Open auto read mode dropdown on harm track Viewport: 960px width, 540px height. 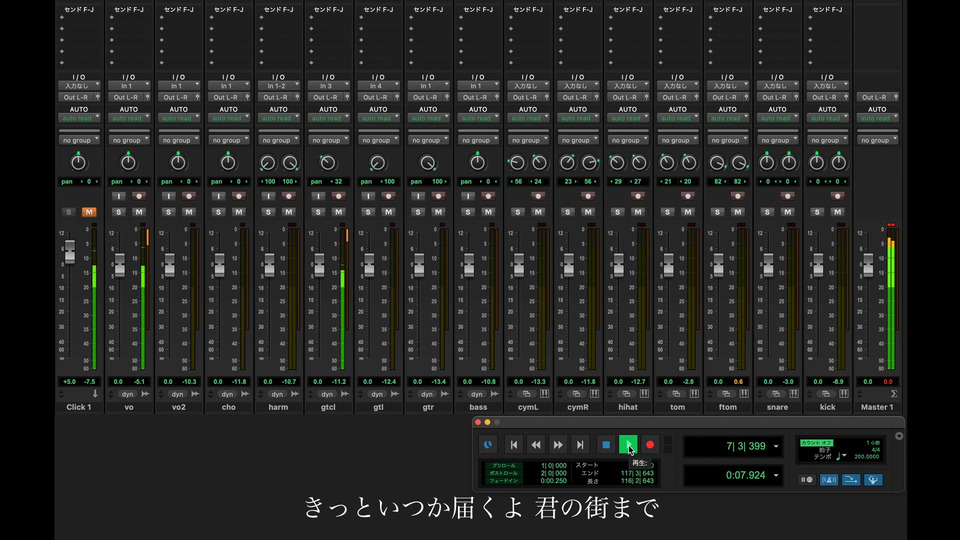[278, 118]
